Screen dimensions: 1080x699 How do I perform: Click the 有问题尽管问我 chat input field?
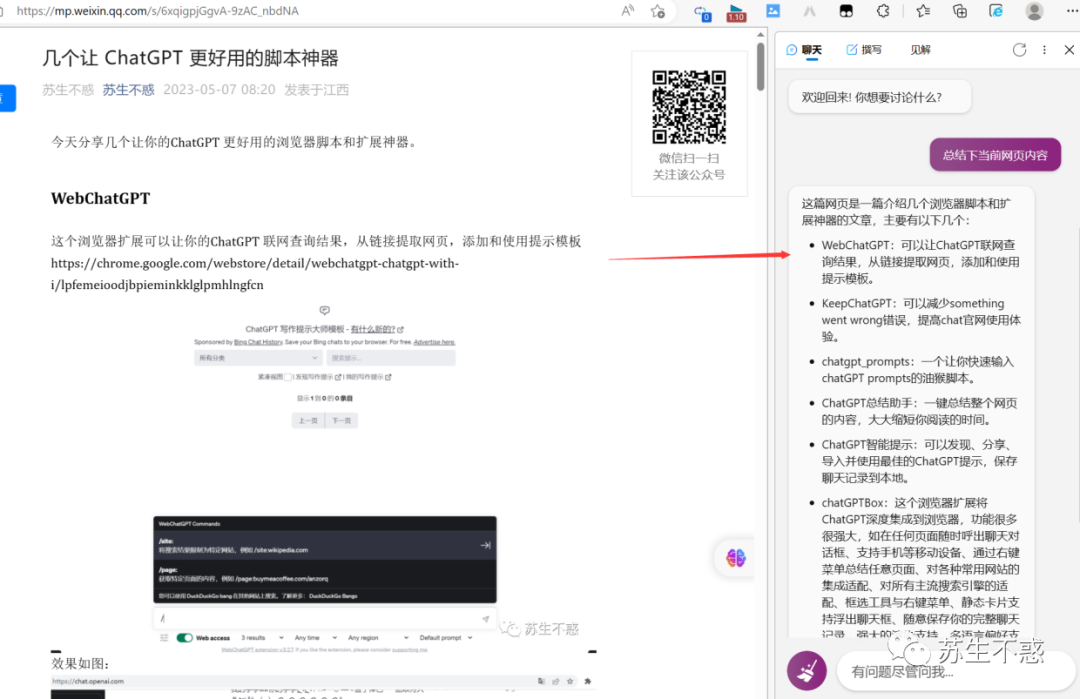(x=955, y=671)
